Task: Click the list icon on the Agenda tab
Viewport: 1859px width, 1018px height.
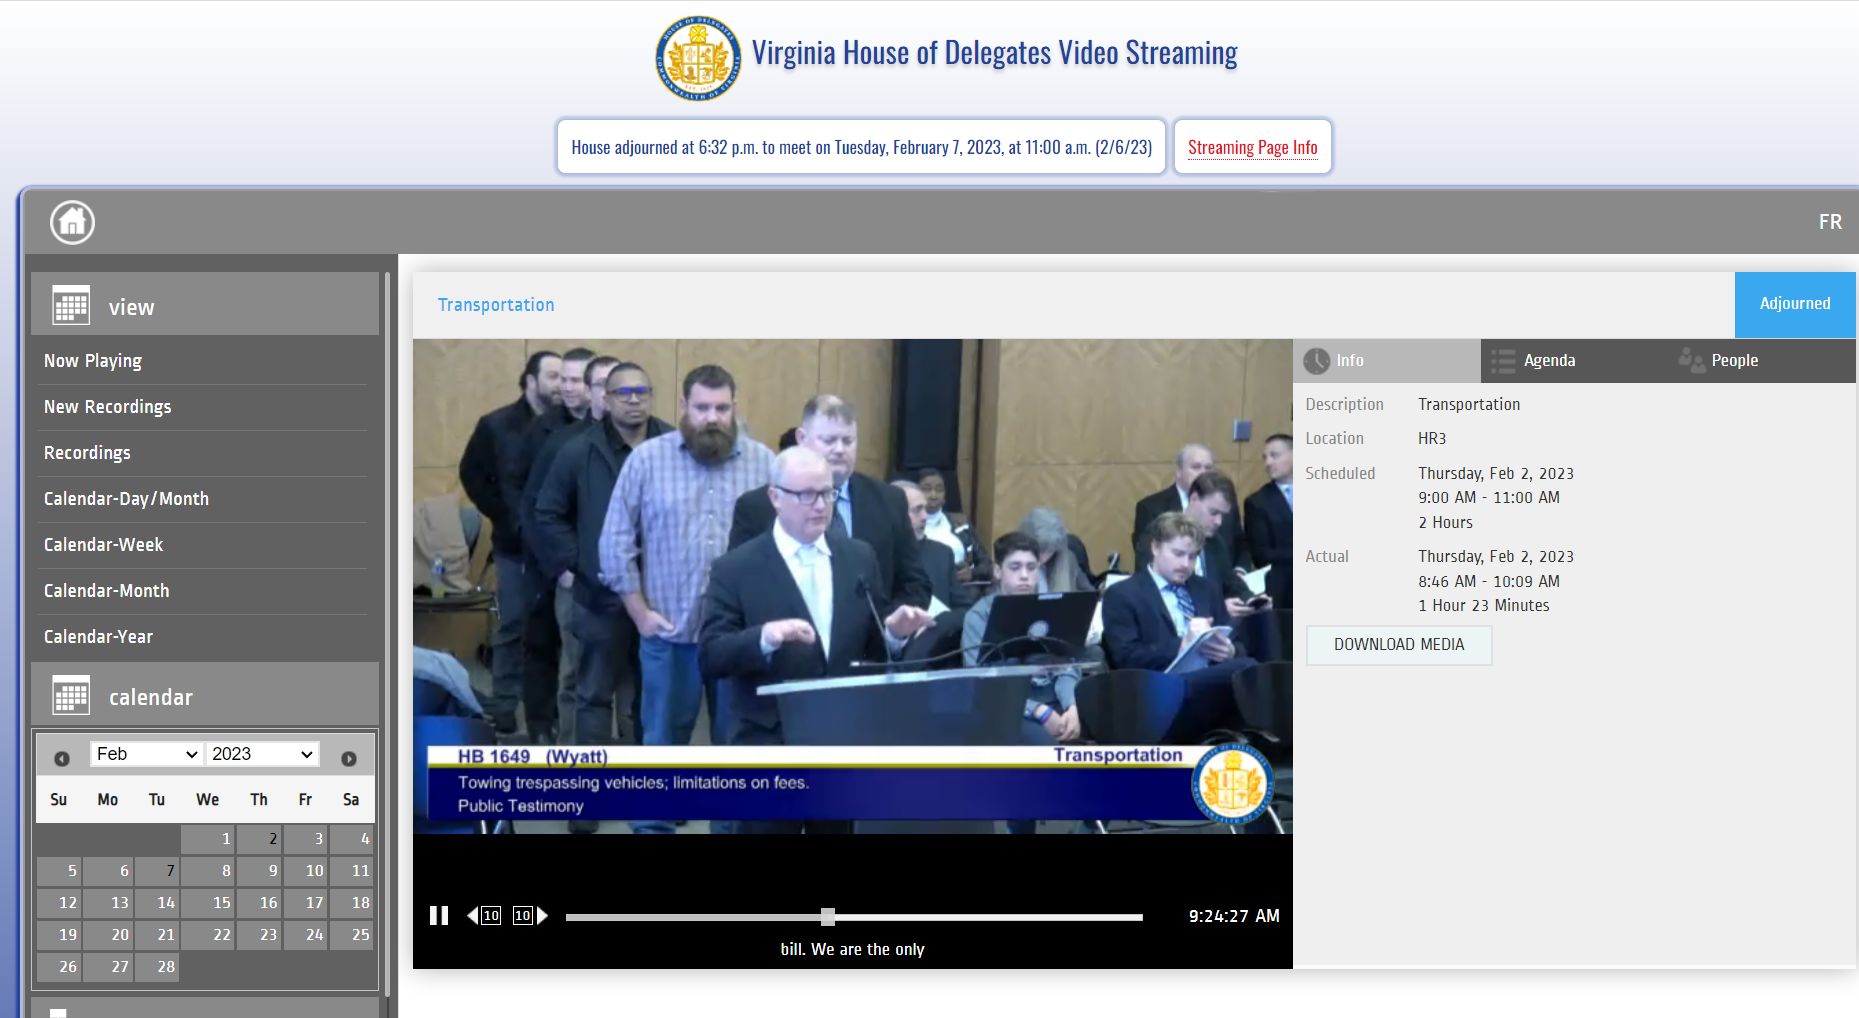Action: (x=1503, y=361)
